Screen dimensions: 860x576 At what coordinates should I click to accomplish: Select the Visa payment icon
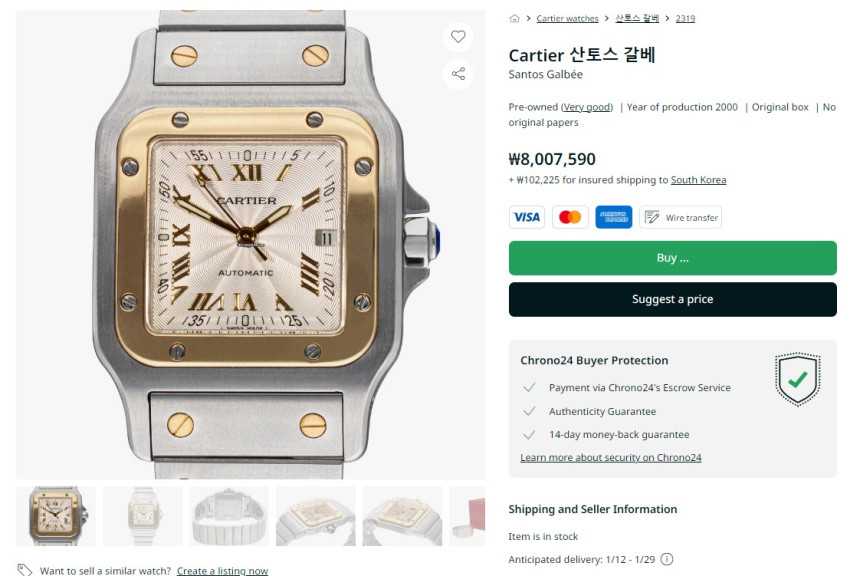(527, 217)
